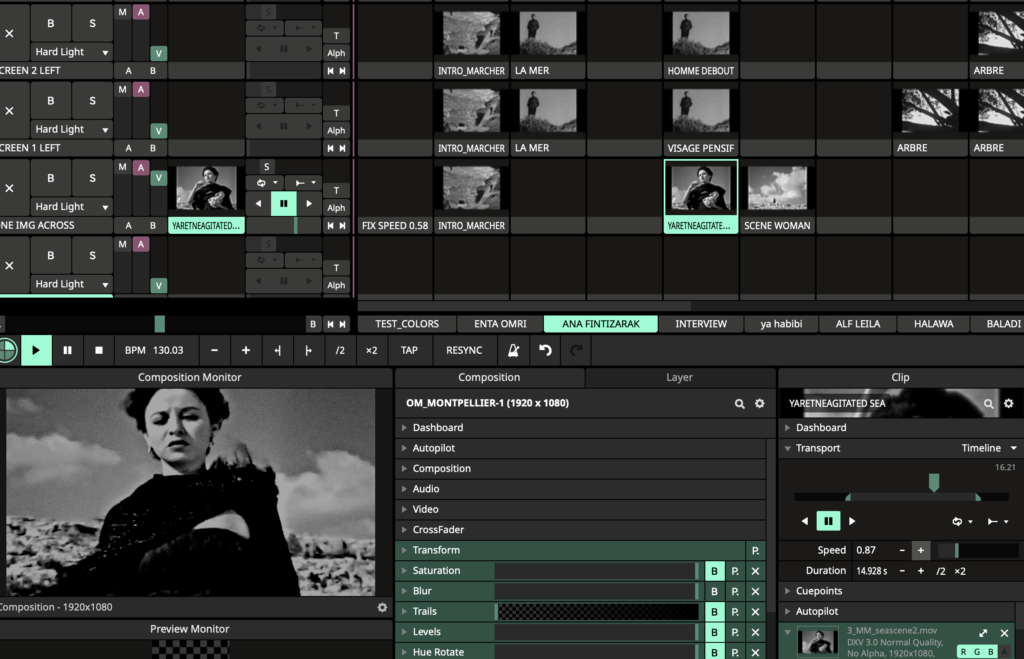The width and height of the screenshot is (1024, 659).
Task: Click the TAP tempo button
Action: (x=409, y=351)
